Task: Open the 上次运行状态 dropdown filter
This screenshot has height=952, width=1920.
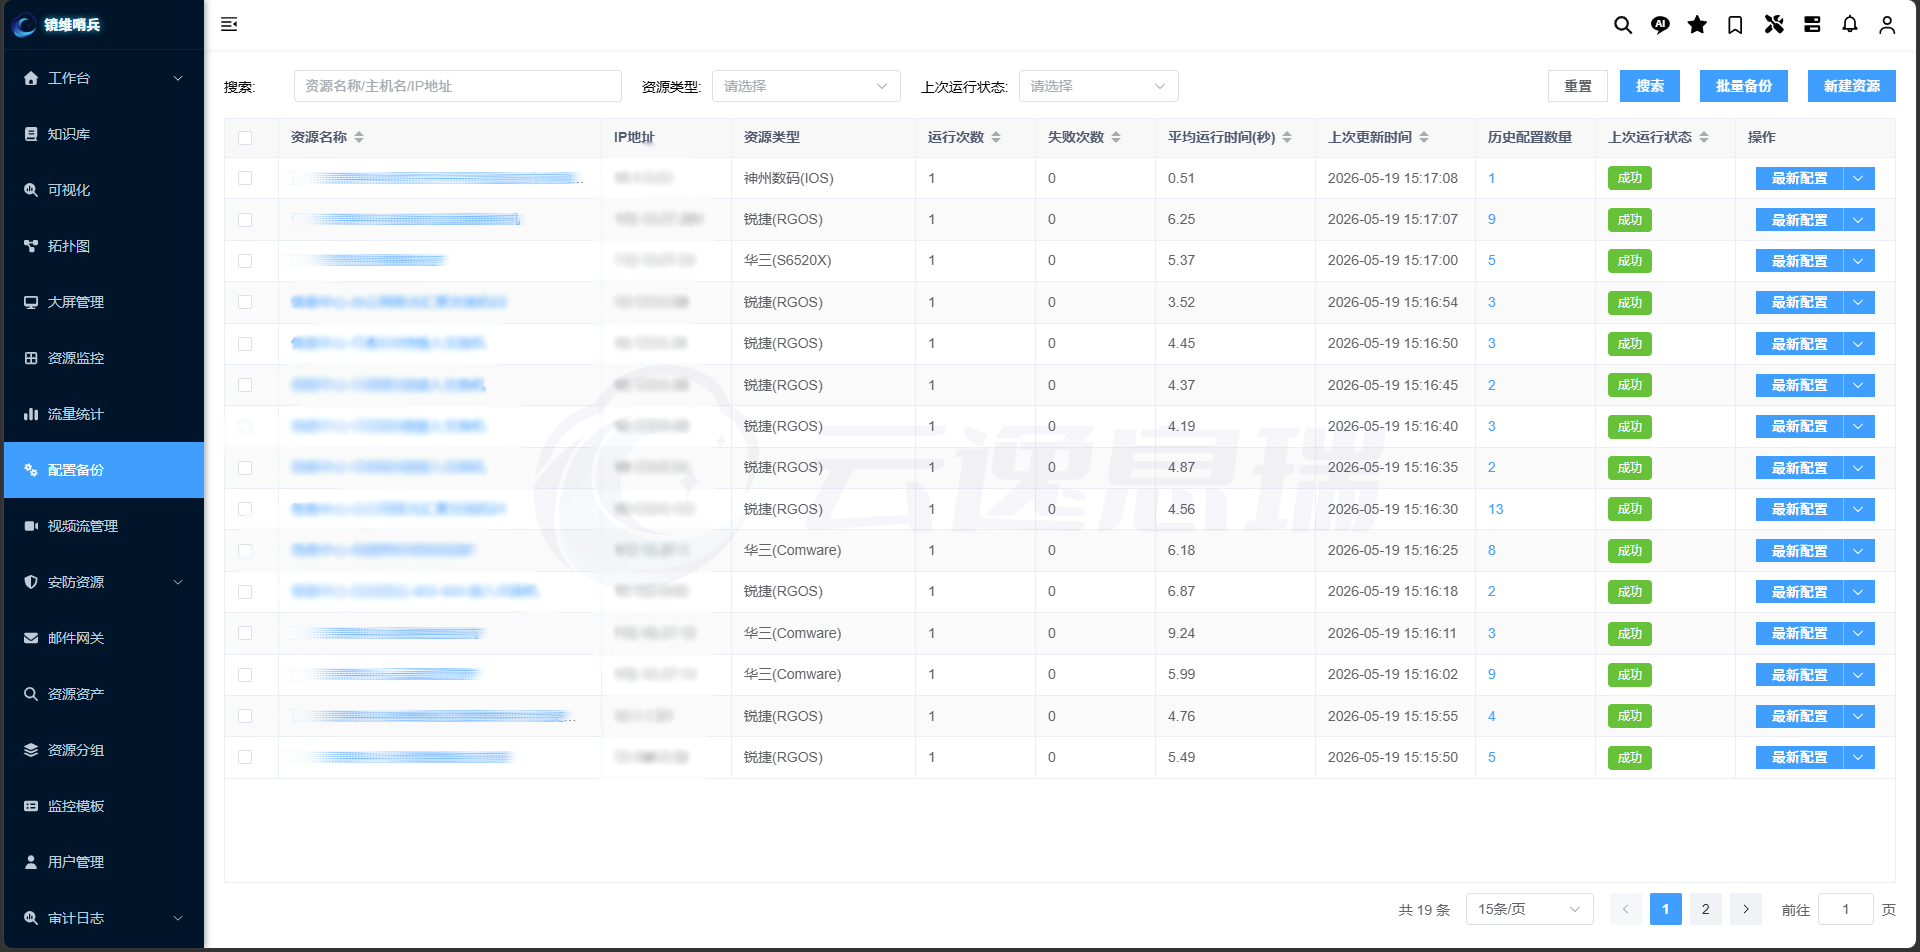Action: 1098,86
